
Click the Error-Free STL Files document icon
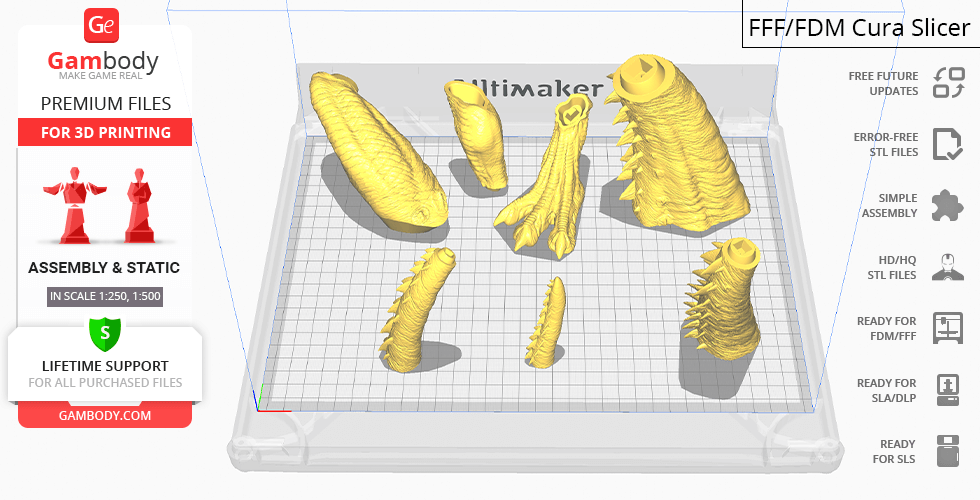point(947,144)
